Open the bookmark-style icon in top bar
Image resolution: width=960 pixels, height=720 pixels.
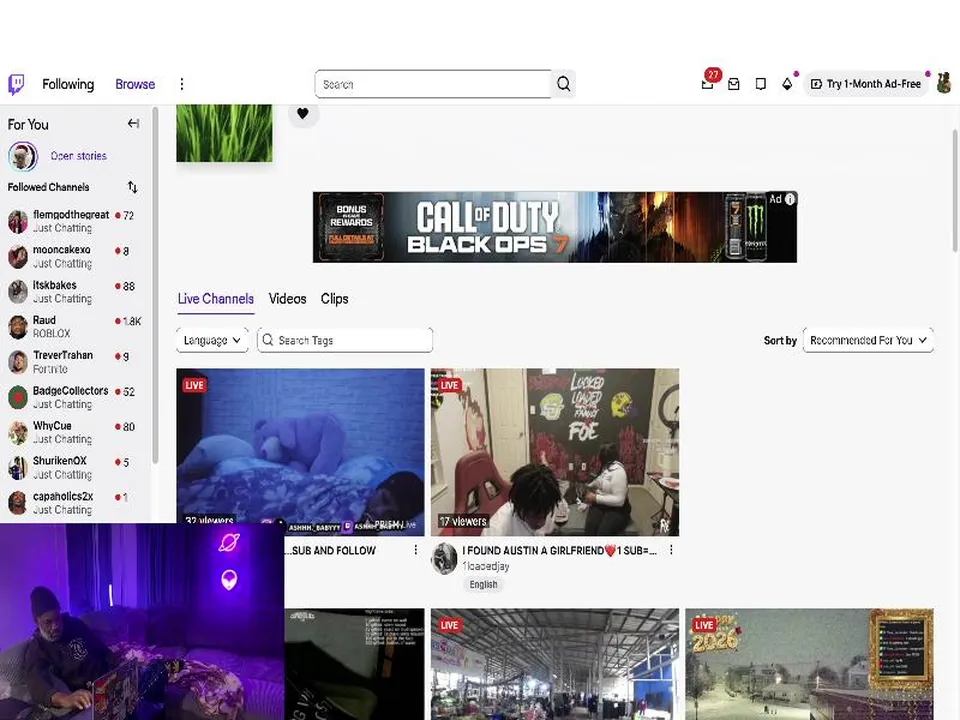(x=760, y=84)
